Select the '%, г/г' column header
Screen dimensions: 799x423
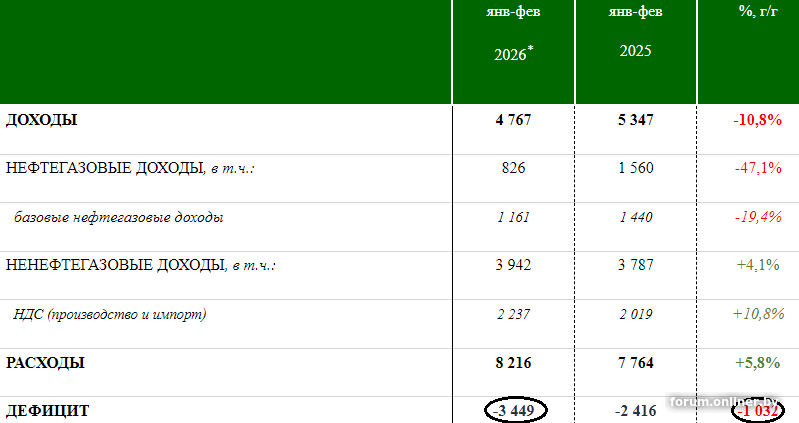pyautogui.click(x=756, y=11)
